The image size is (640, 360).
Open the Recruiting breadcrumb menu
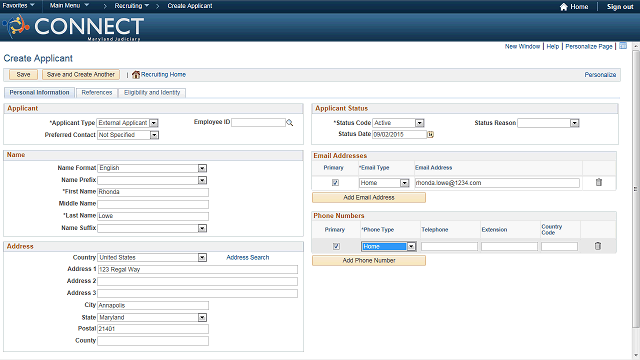tap(131, 6)
